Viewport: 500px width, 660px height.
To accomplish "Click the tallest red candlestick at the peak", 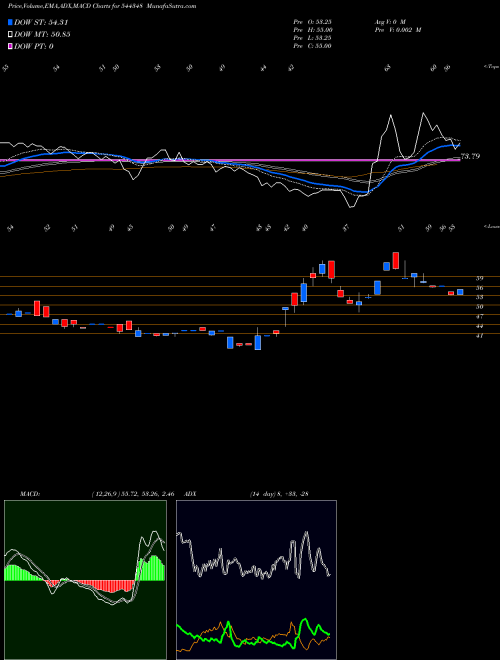I will (396, 261).
